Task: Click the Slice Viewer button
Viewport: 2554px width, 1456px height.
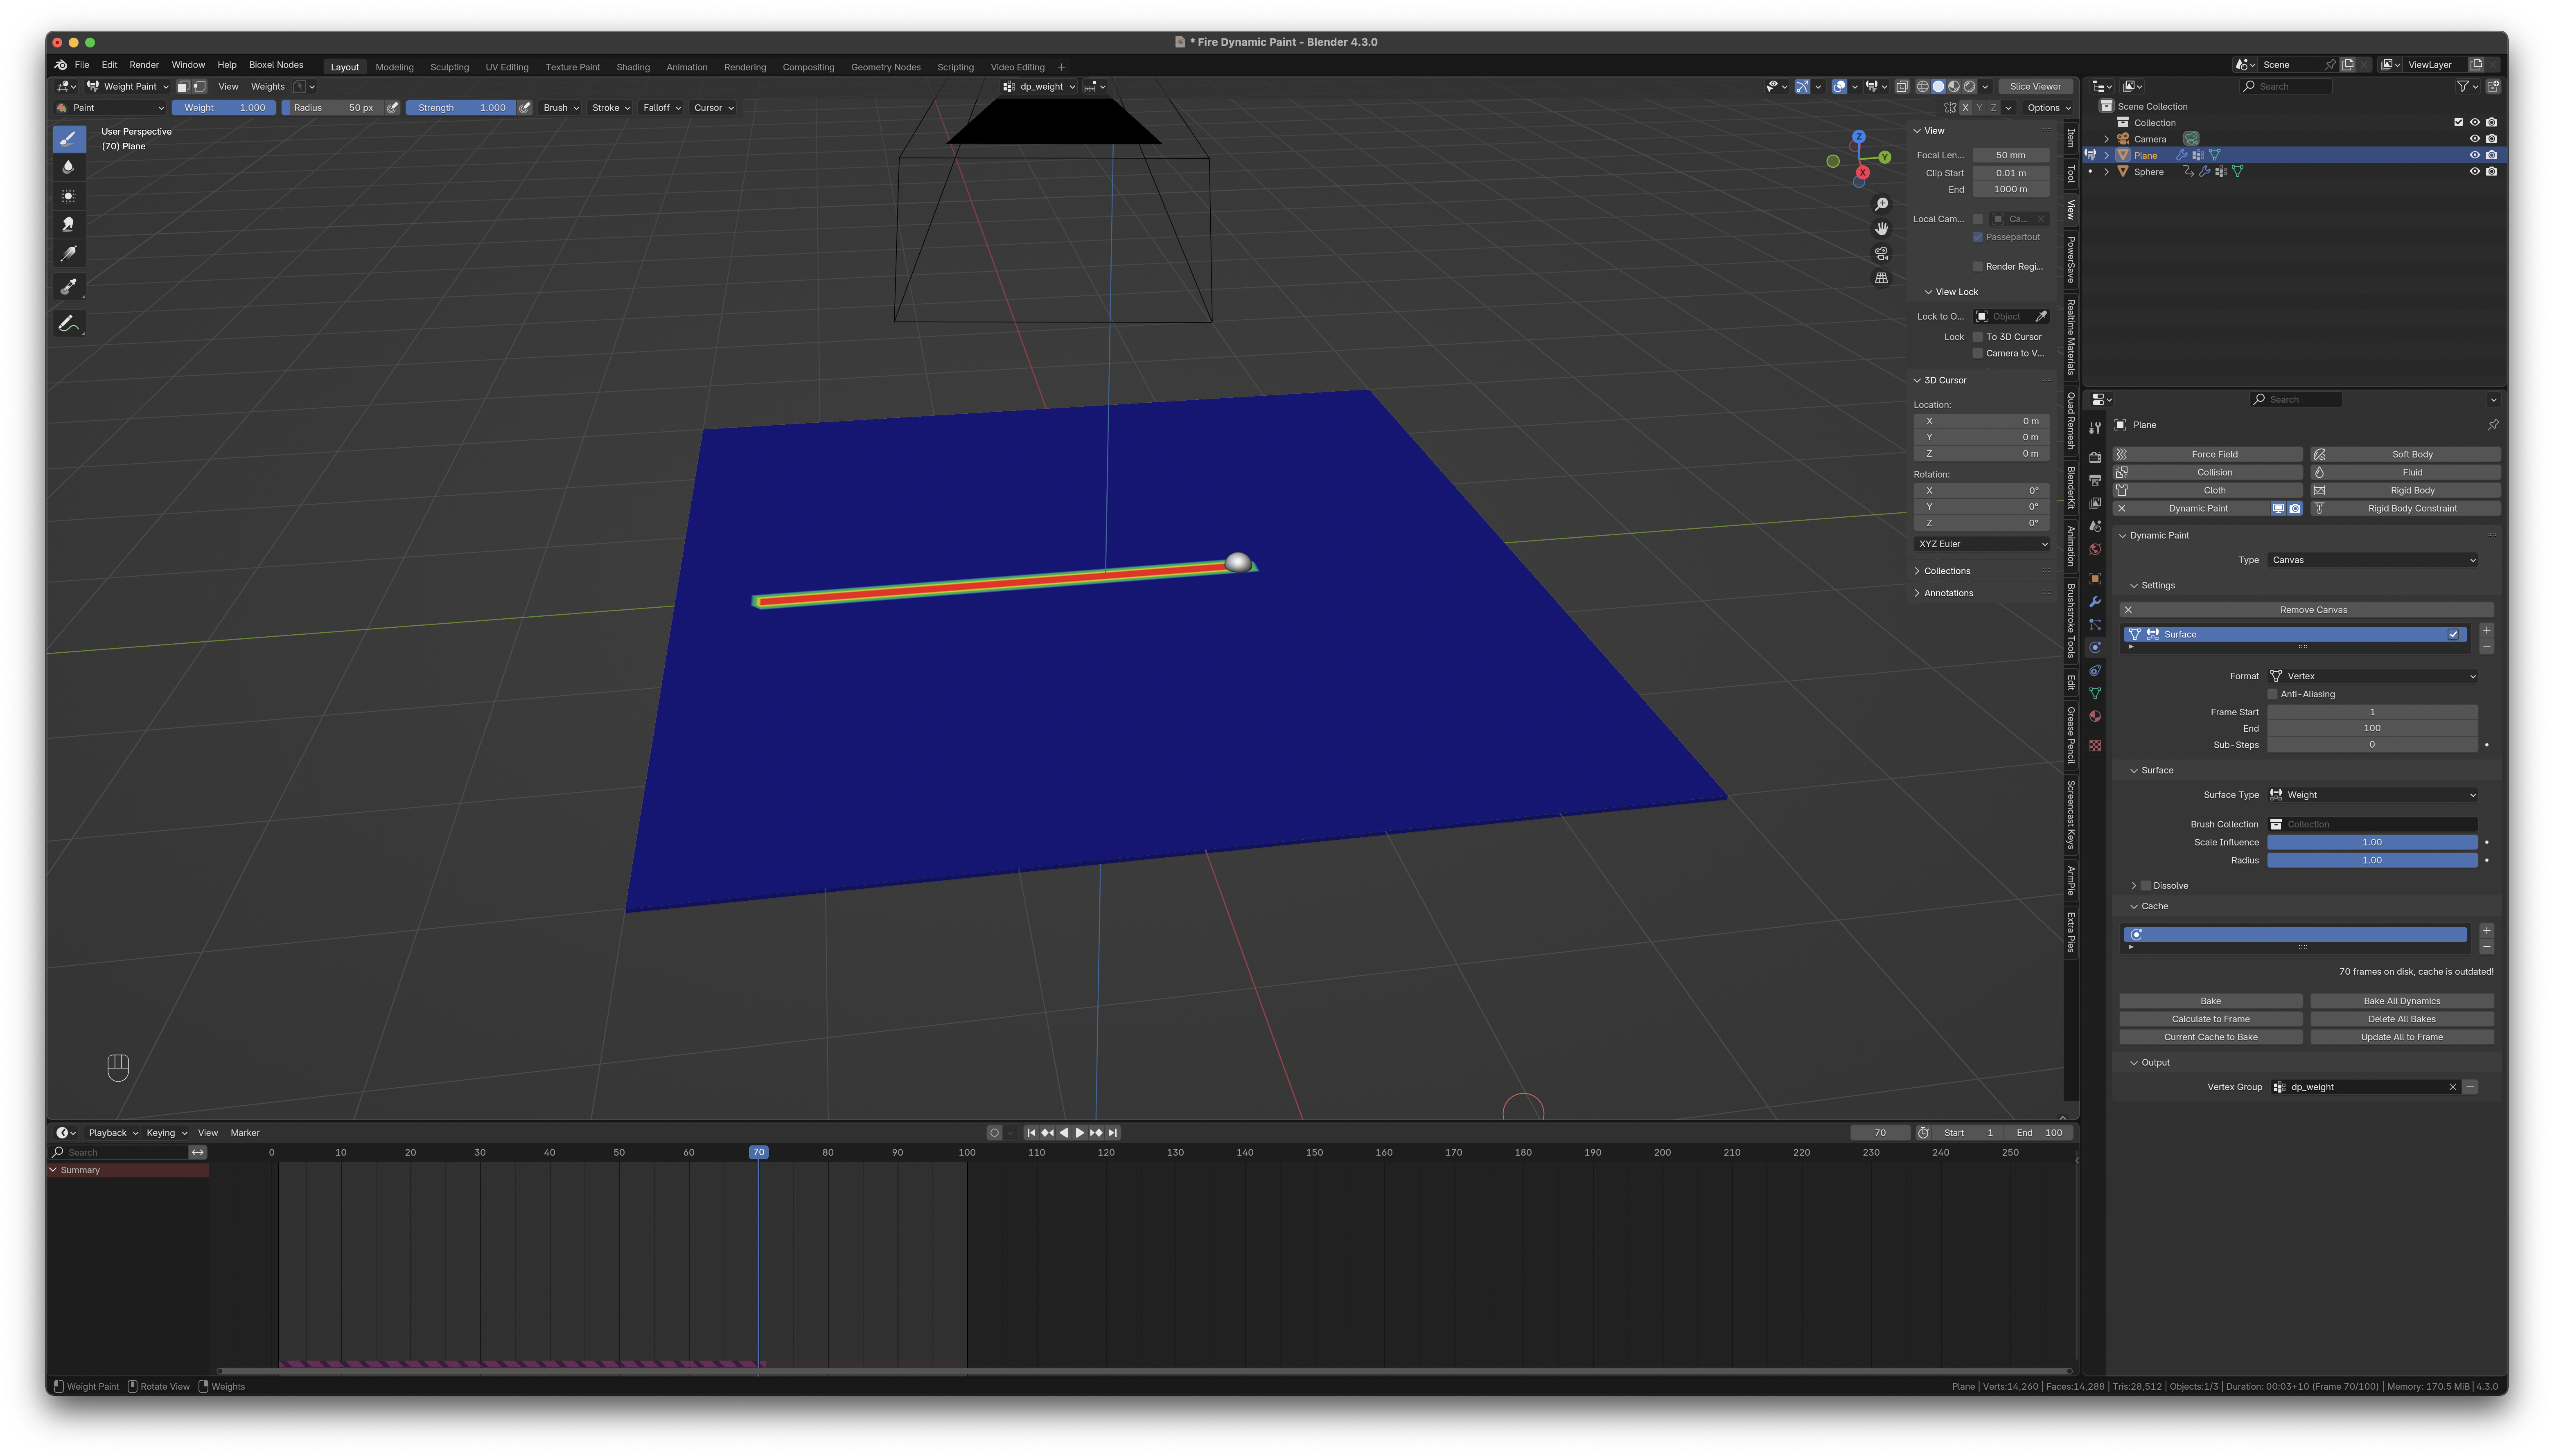Action: click(x=2034, y=87)
